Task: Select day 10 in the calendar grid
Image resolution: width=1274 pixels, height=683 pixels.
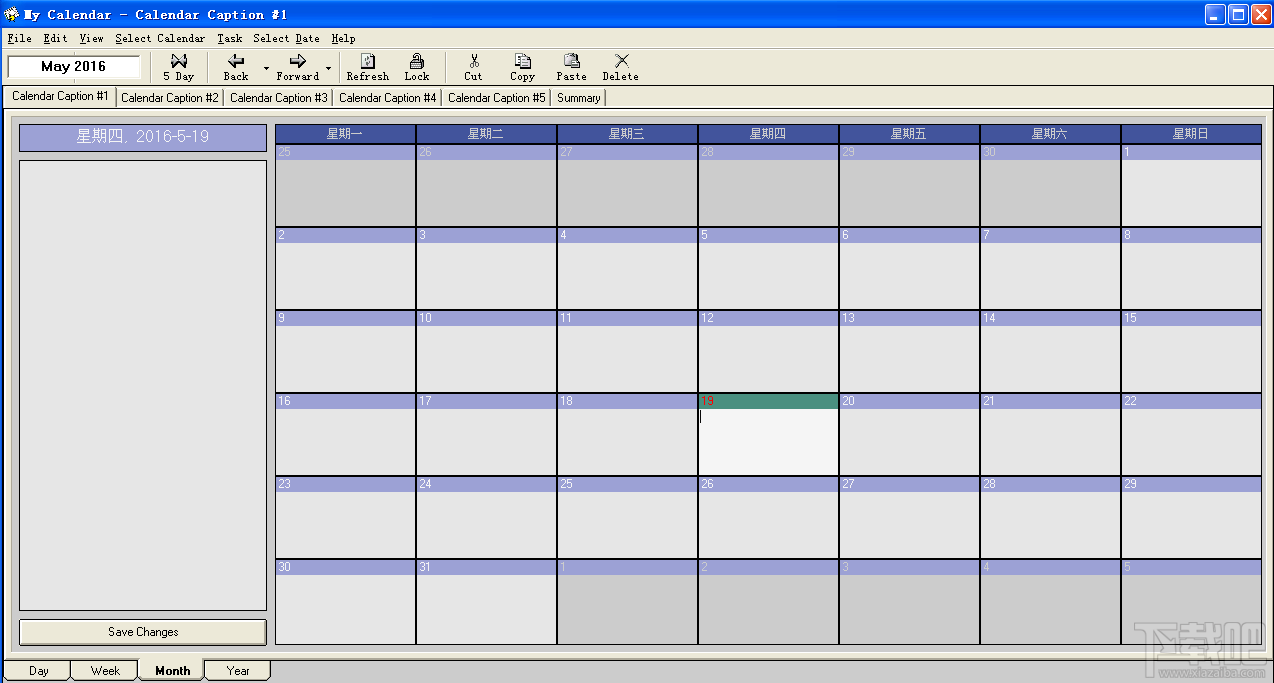Action: click(x=486, y=351)
